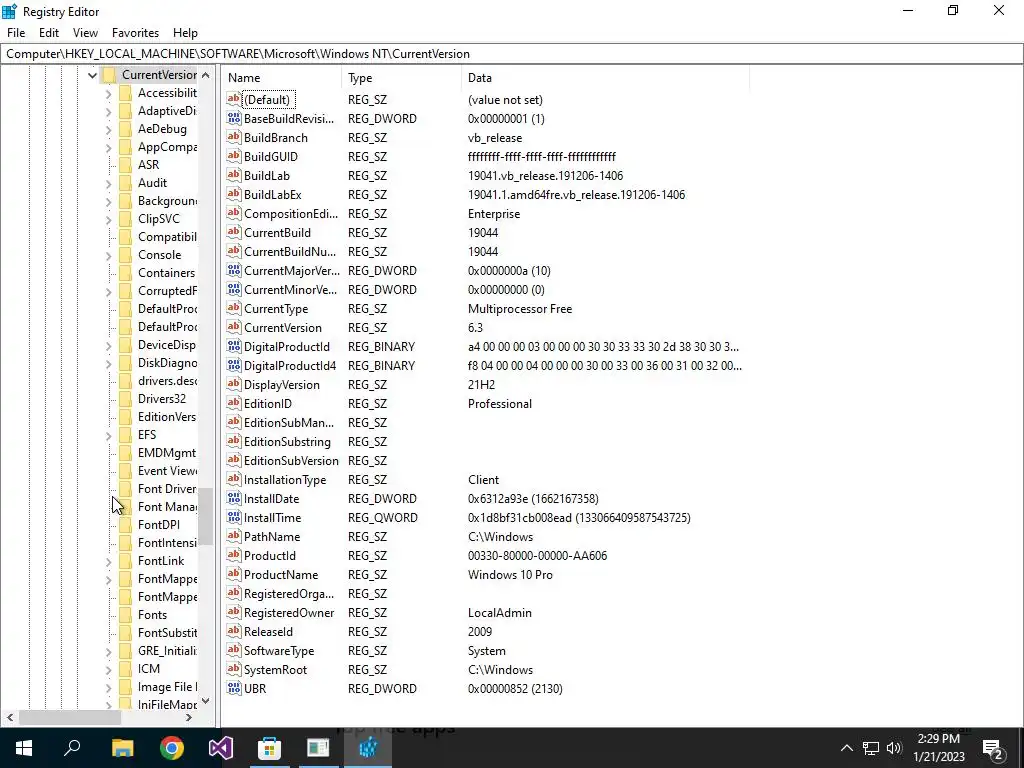Expand the ClipSVC key
Screen dimensions: 1024x768
108,219
